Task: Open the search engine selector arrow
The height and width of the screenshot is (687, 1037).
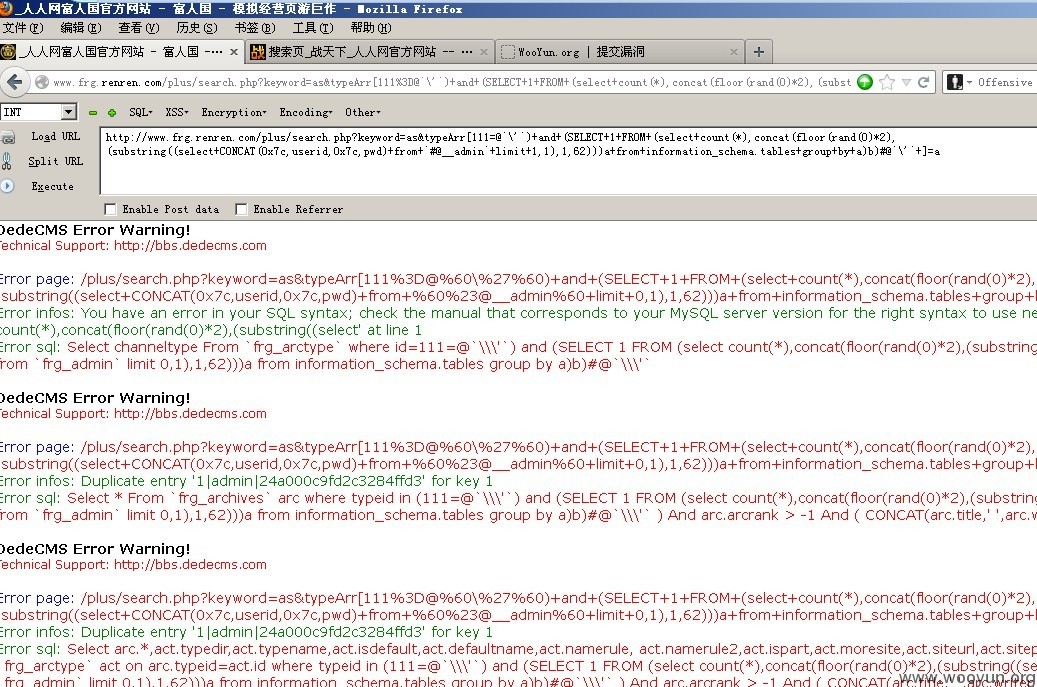Action: pyautogui.click(x=970, y=83)
